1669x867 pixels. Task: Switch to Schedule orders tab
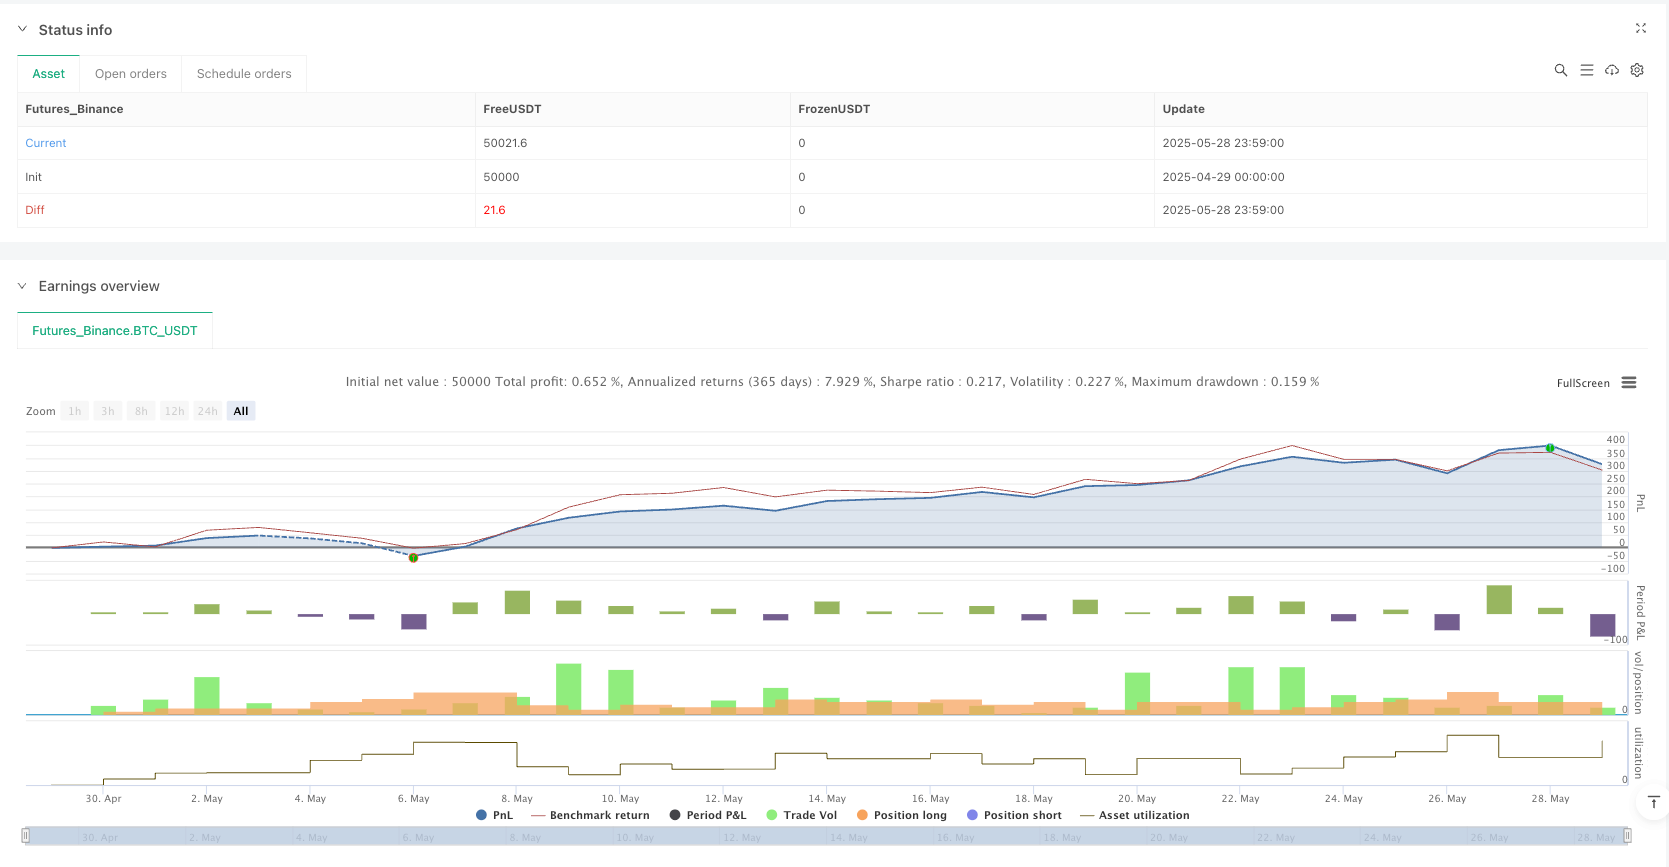pyautogui.click(x=244, y=74)
